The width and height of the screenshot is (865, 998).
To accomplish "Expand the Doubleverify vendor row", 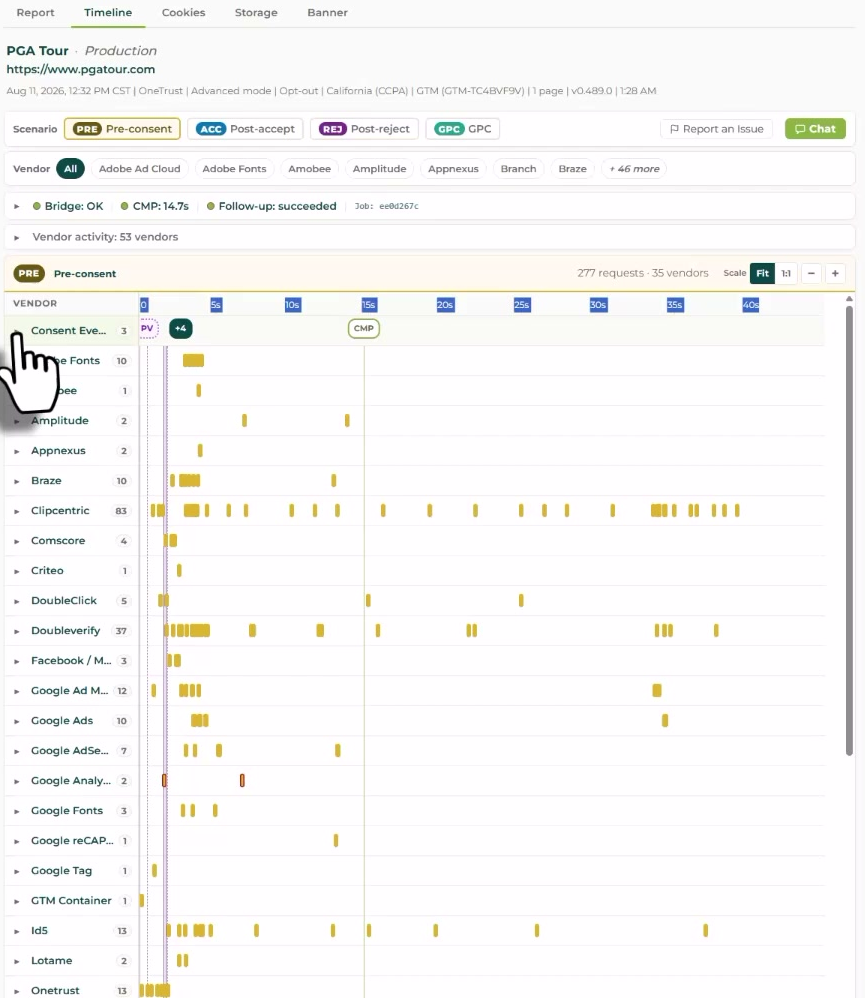I will (17, 631).
